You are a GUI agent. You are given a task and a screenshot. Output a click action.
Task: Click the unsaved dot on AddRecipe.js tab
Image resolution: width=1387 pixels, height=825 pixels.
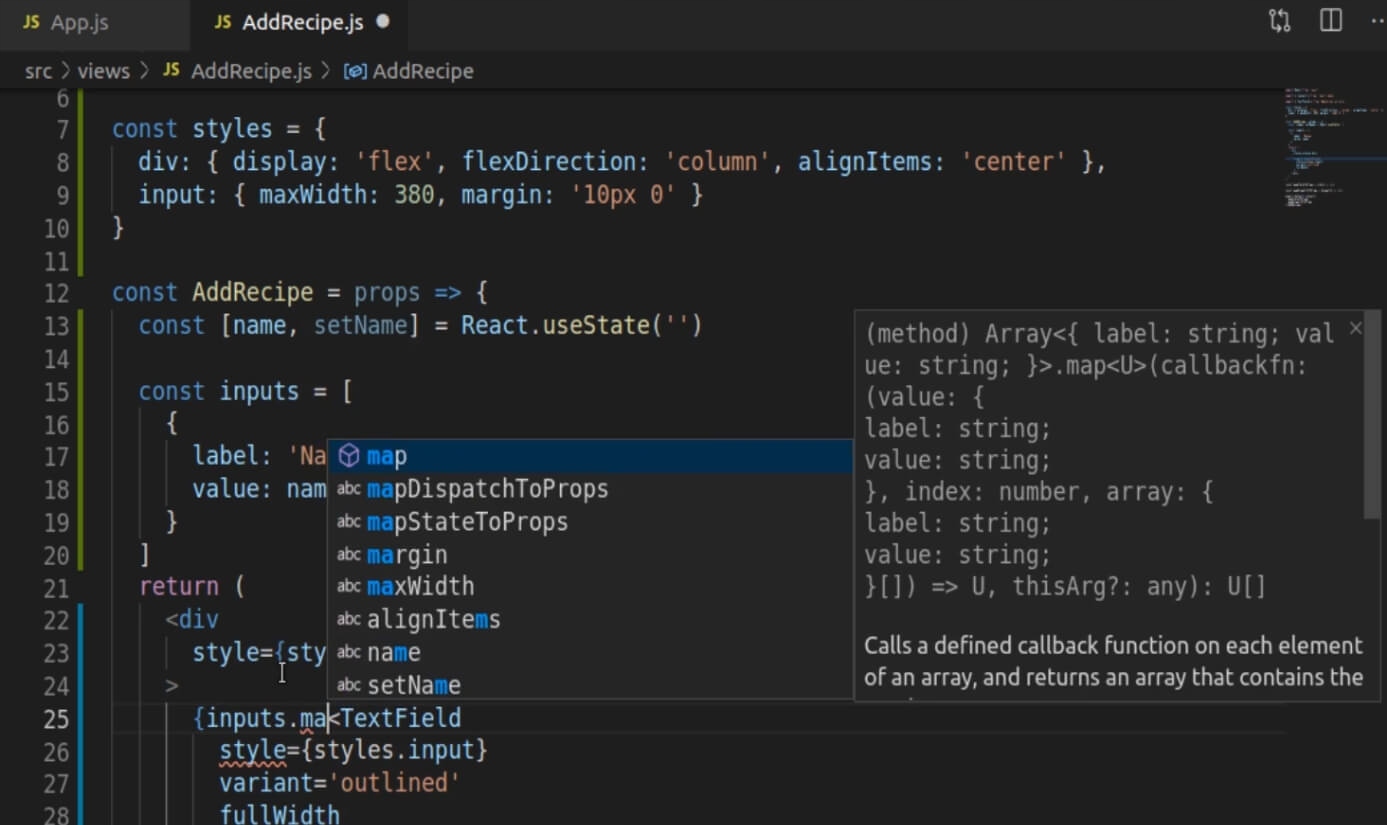point(382,22)
